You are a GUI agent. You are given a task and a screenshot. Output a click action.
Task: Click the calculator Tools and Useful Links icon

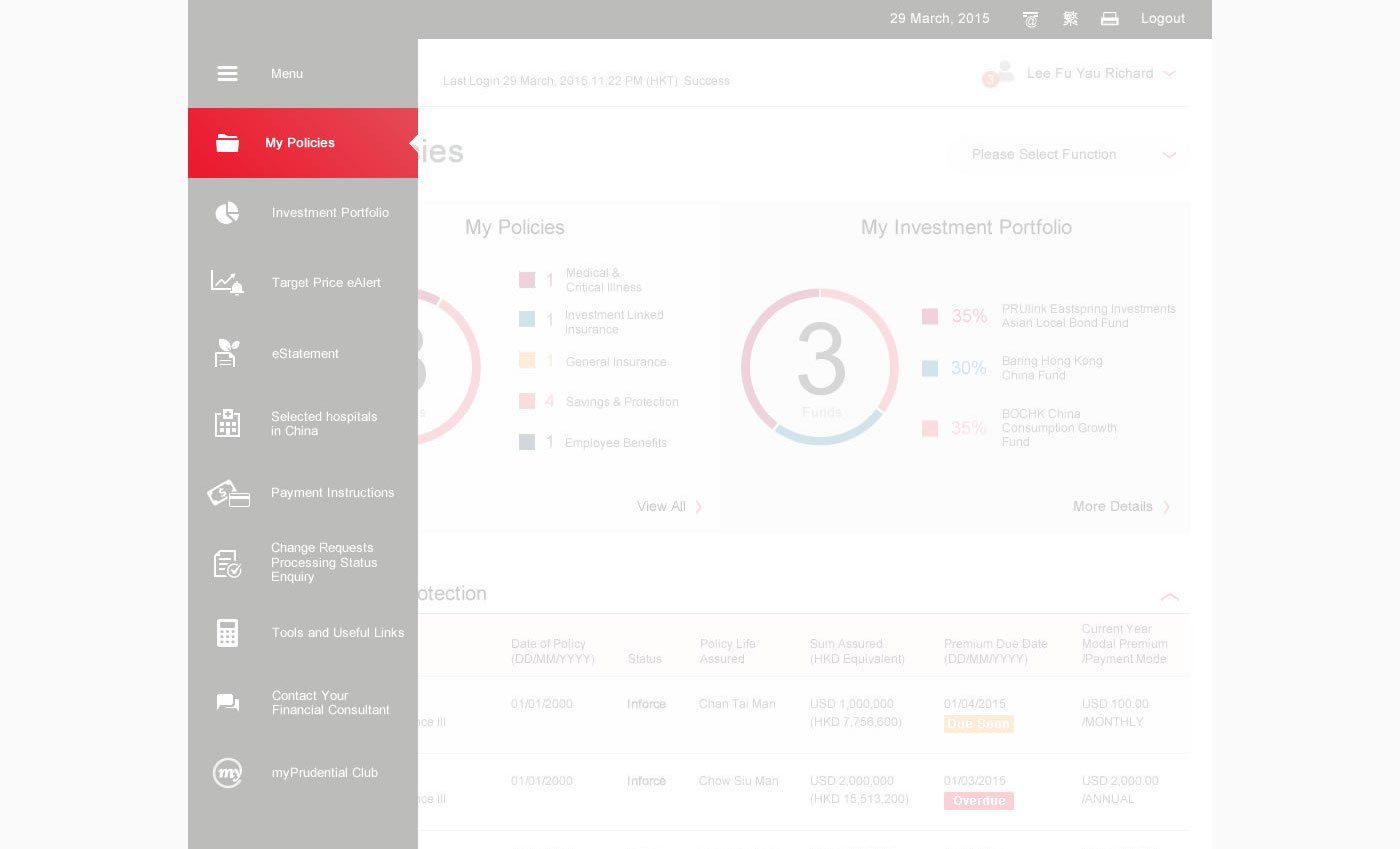point(227,633)
